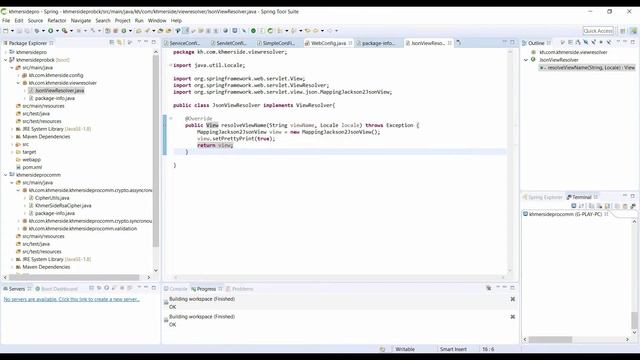The image size is (640, 360).
Task: Click the Debug bug toolbar icon
Action: (x=37, y=31)
